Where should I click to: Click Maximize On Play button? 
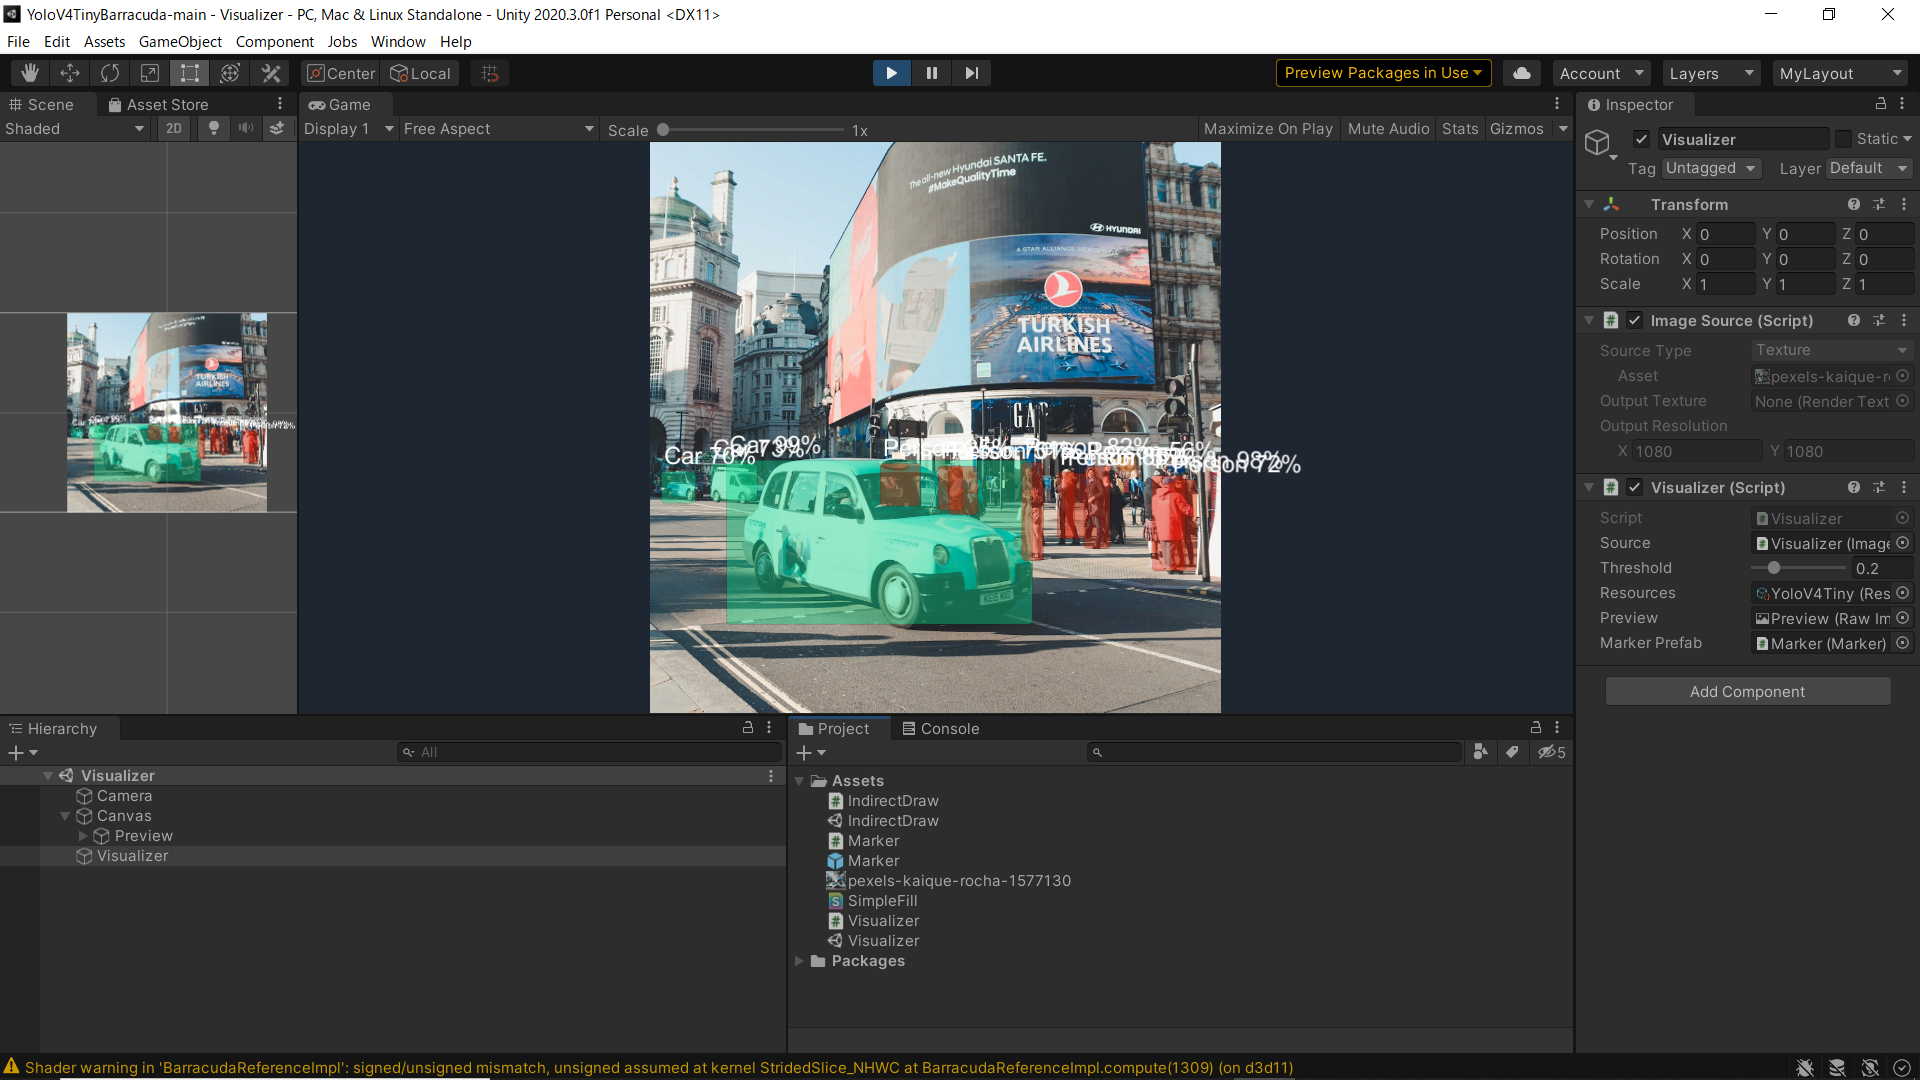(x=1268, y=129)
